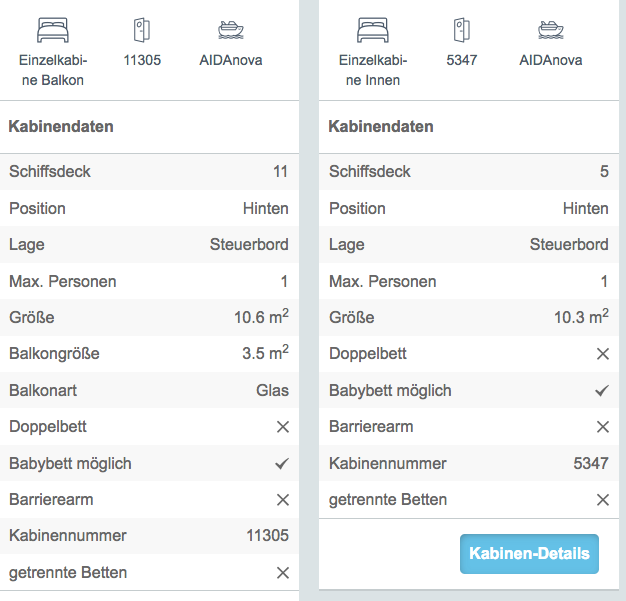
Task: Click the Schiffsdeck 5 row
Action: [x=469, y=172]
